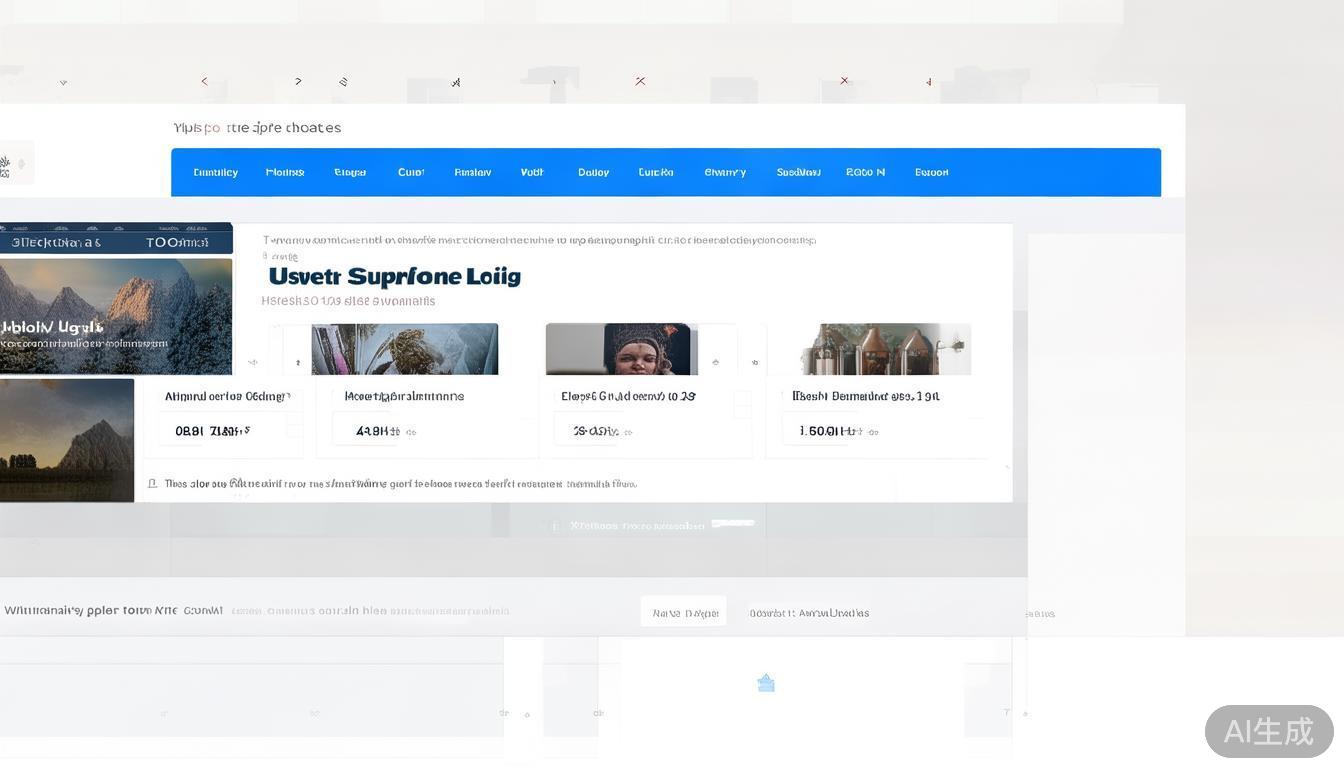
Task: Open the first tab in the blue navigation bar
Action: pos(215,172)
